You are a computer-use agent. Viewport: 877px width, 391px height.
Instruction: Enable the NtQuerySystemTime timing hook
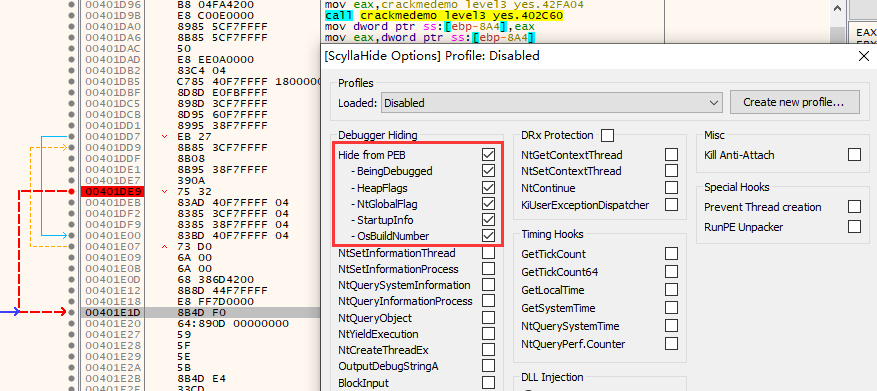pyautogui.click(x=671, y=326)
